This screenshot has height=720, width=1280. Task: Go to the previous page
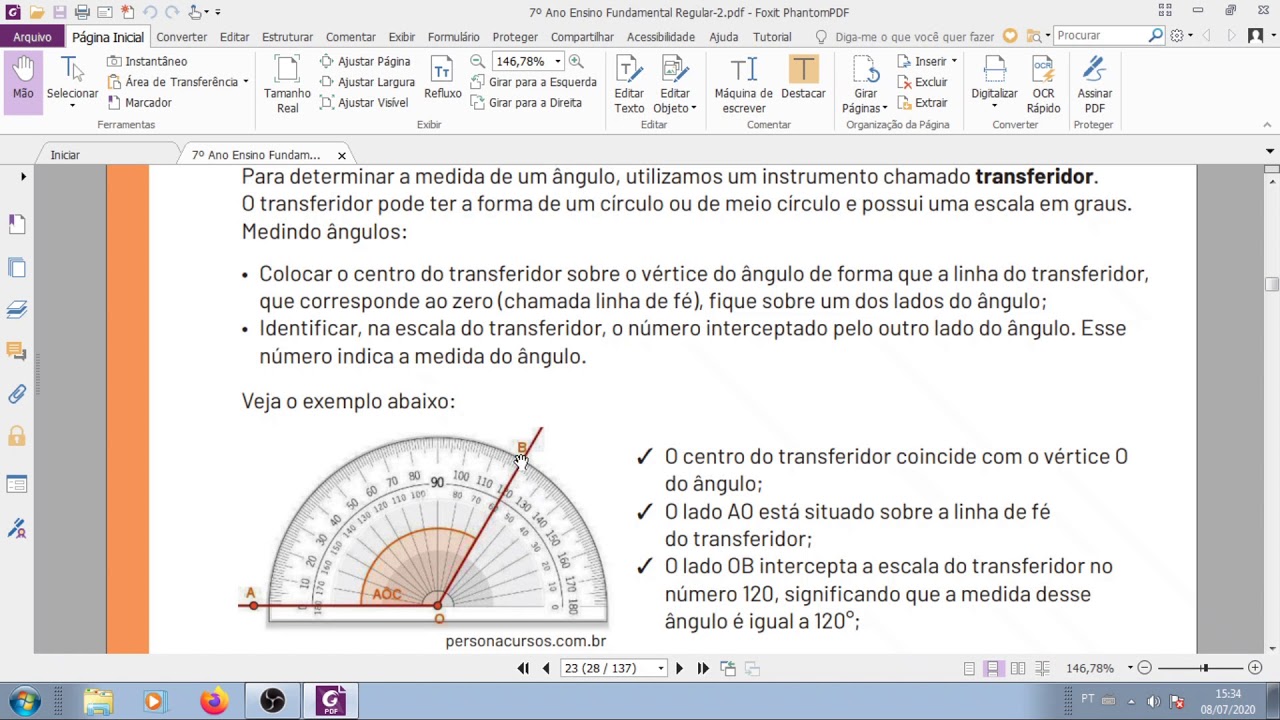click(x=545, y=668)
